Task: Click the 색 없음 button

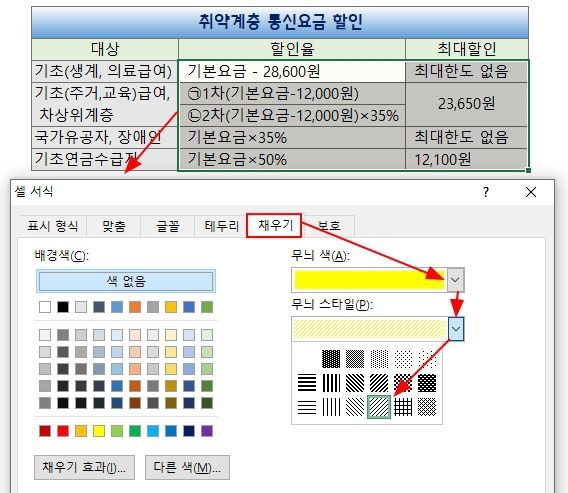Action: (x=126, y=281)
